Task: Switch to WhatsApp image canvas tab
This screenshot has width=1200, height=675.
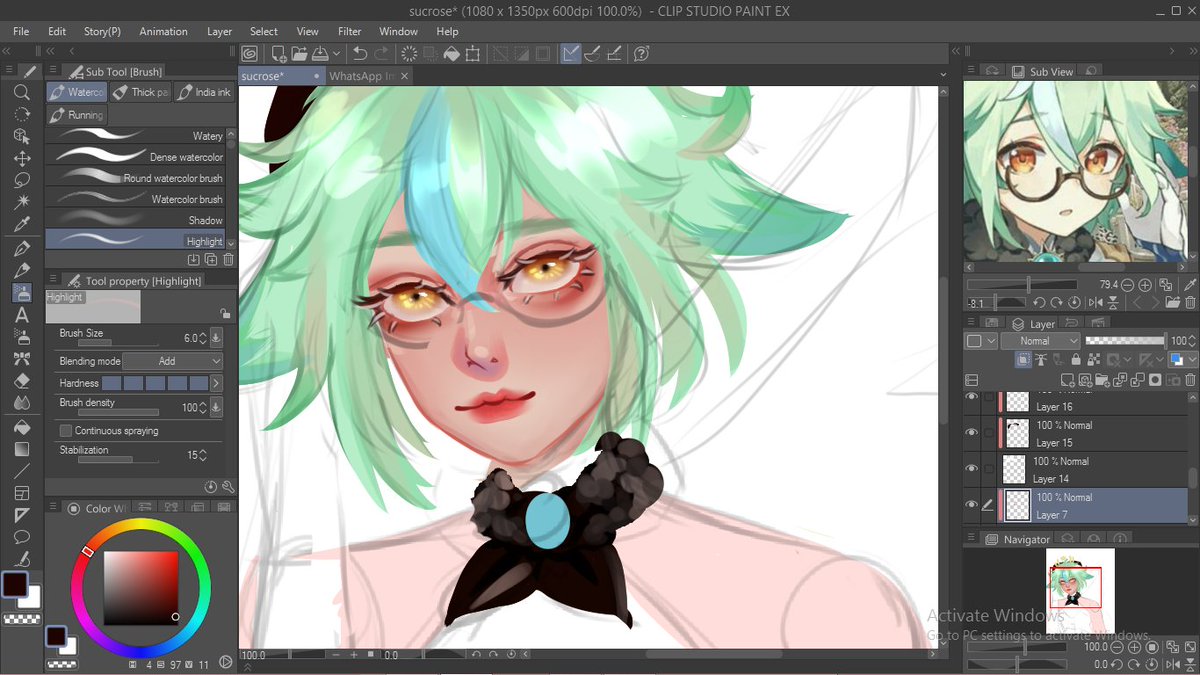Action: click(361, 76)
